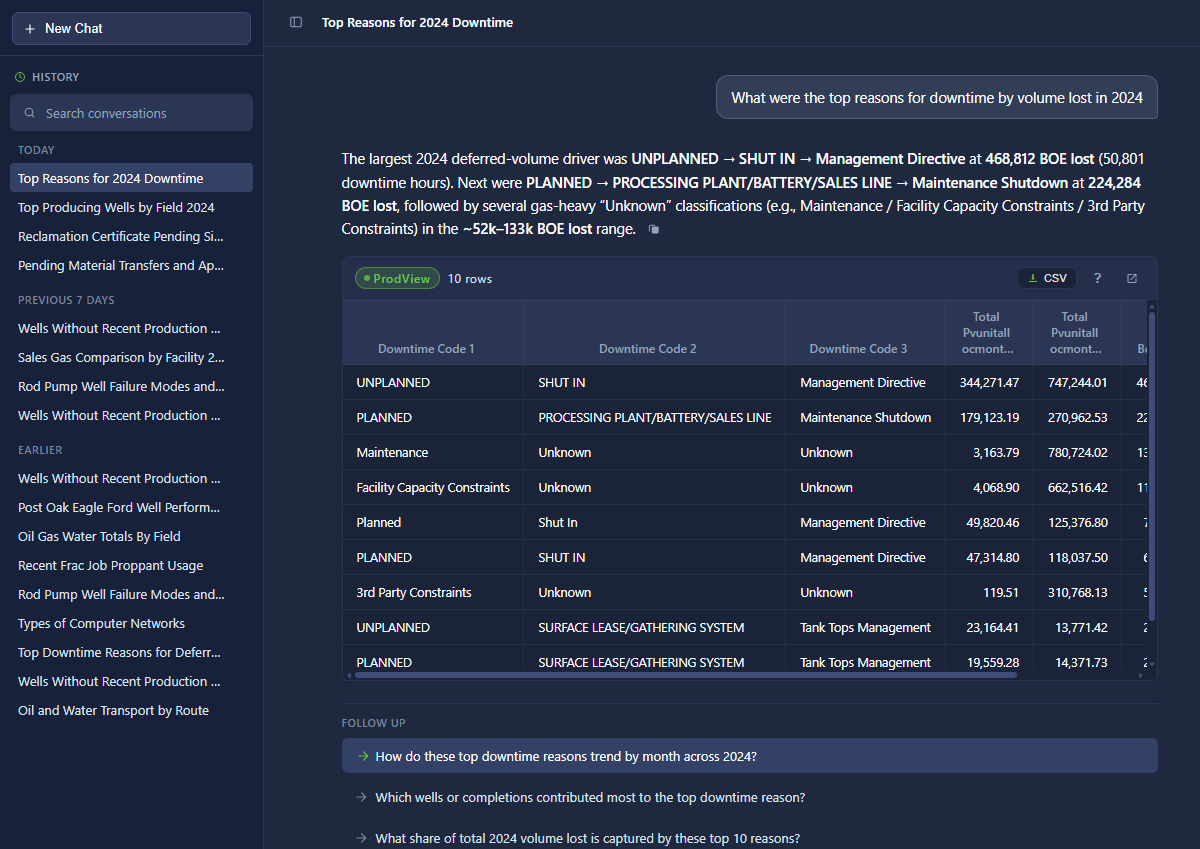Select follow-up about share of total volume
Viewport: 1200px width, 849px height.
(749, 838)
